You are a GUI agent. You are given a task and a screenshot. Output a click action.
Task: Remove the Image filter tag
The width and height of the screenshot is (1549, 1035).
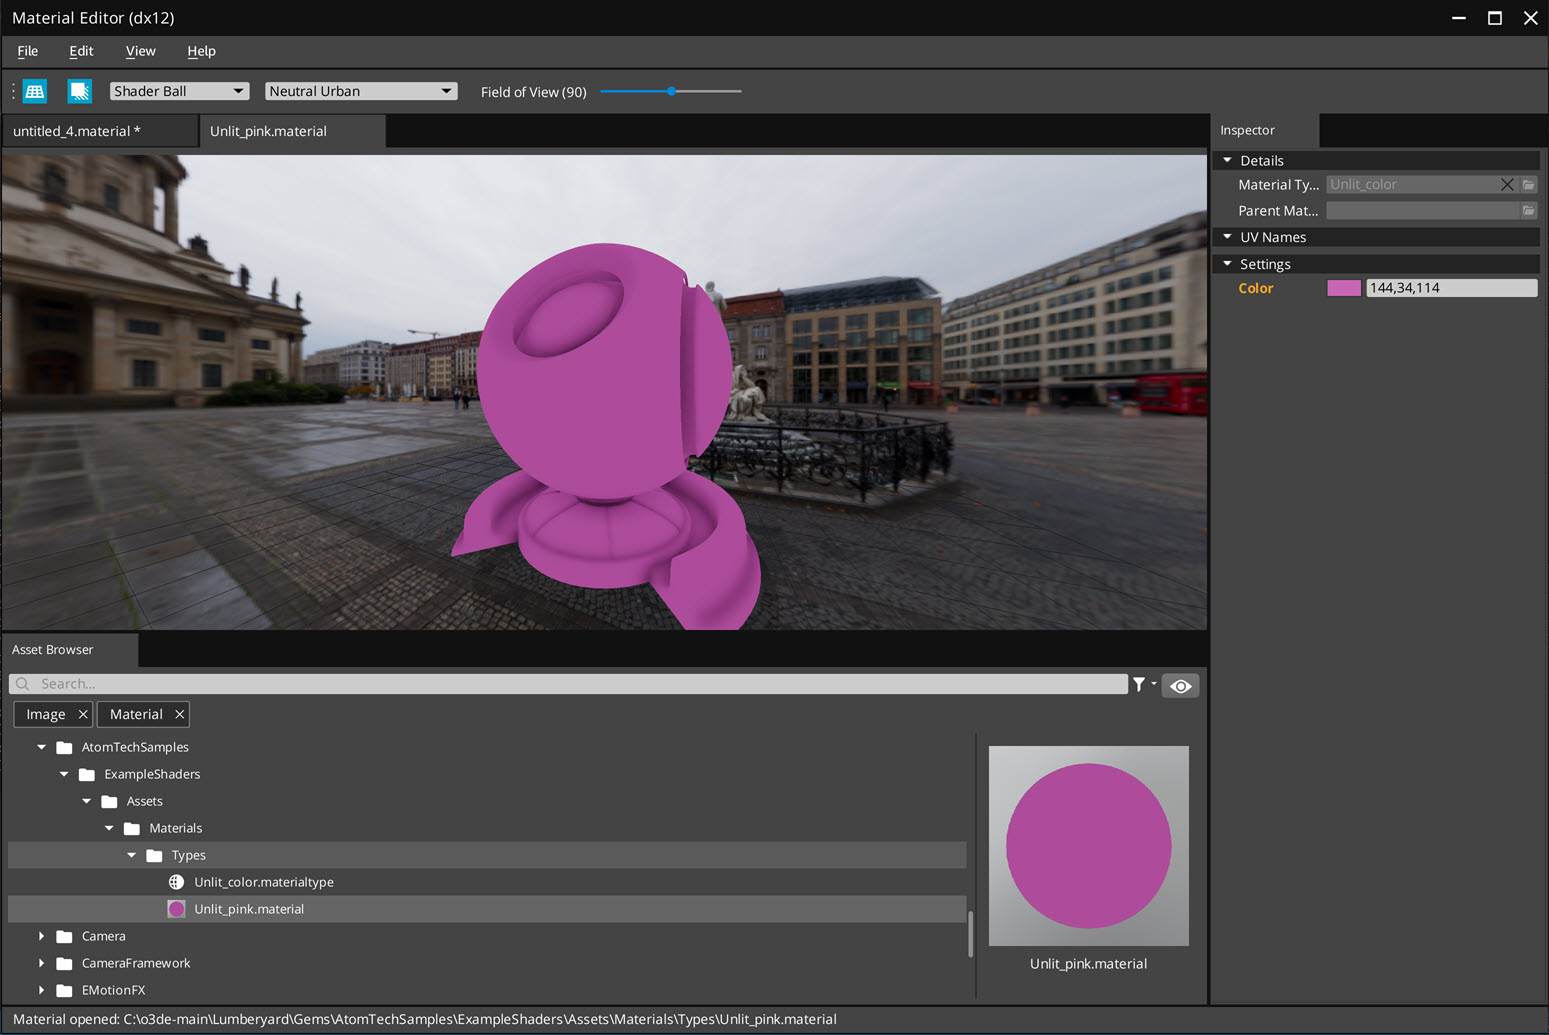[83, 714]
